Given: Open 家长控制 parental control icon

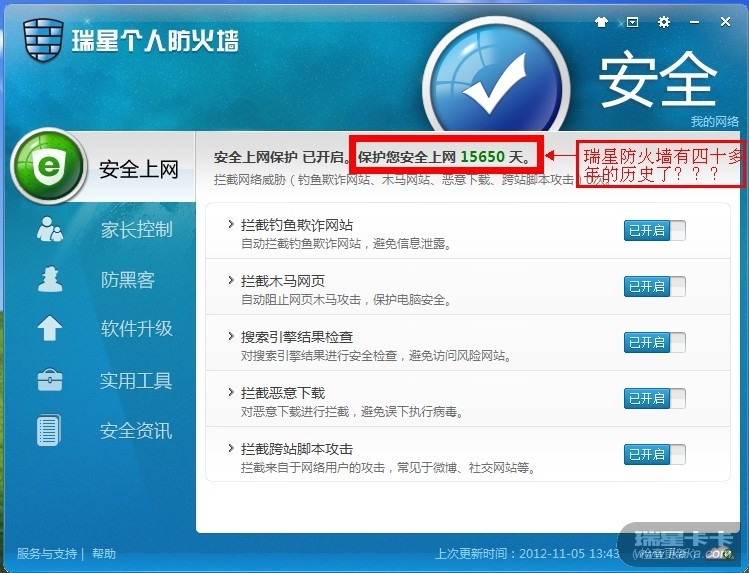Looking at the screenshot, I should [50, 229].
